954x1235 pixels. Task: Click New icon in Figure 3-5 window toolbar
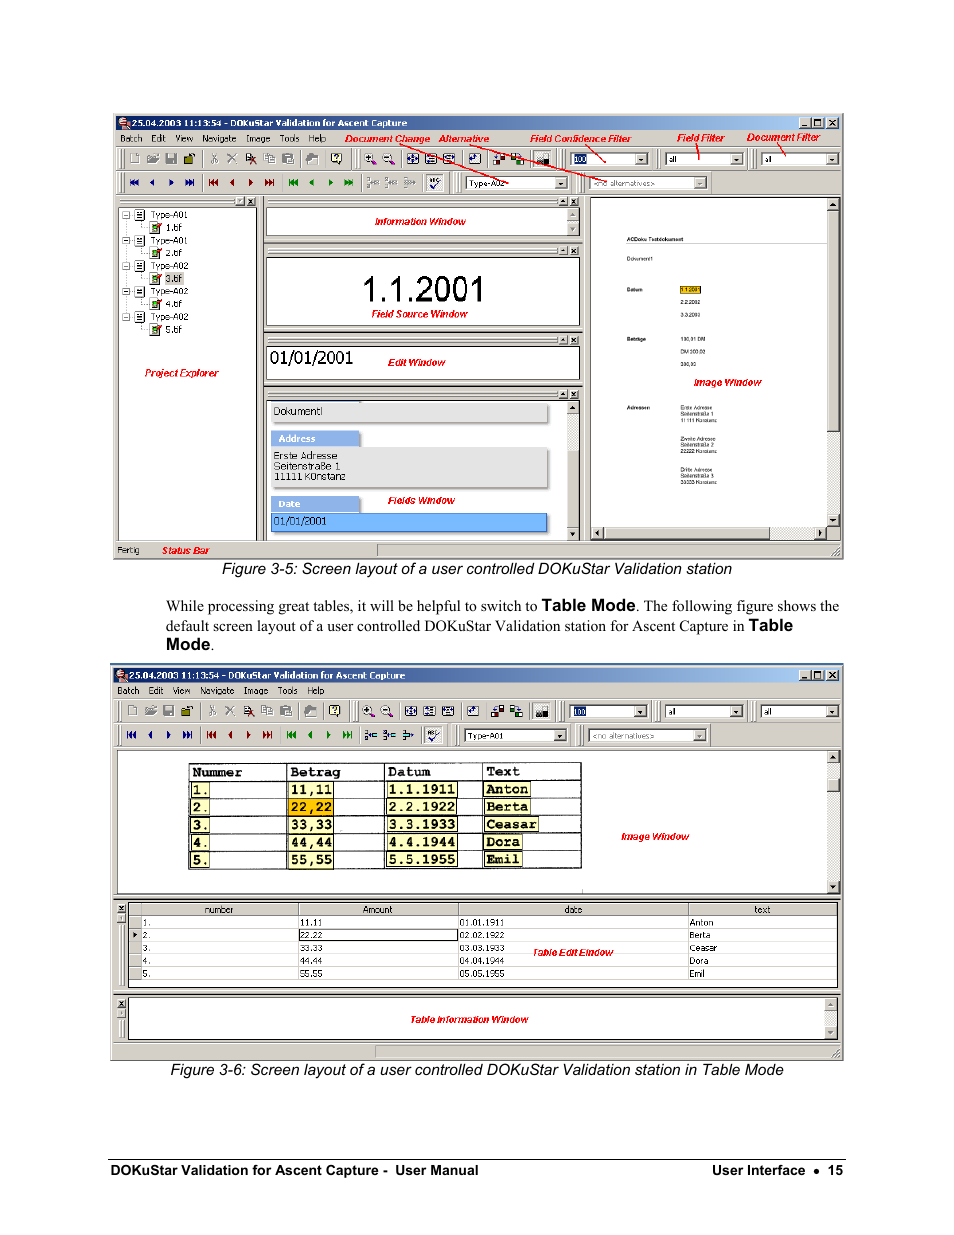(x=134, y=159)
